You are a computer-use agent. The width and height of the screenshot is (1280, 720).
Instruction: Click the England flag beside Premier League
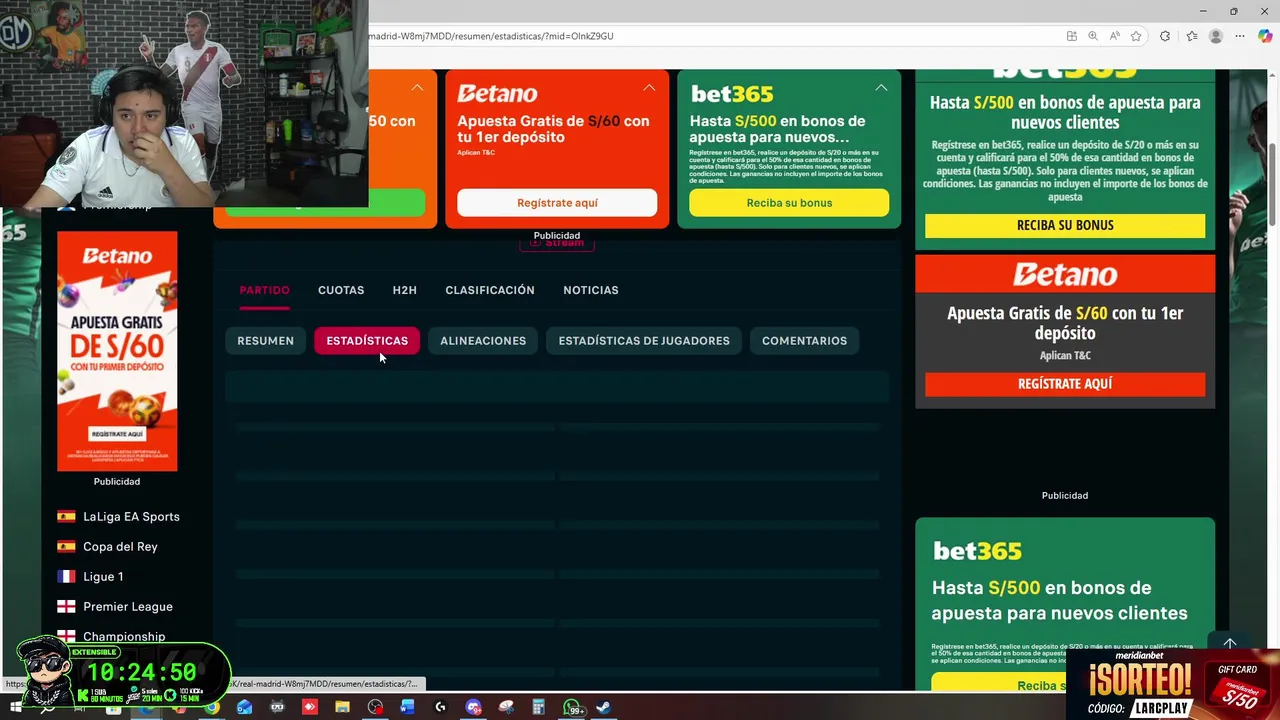[x=66, y=607]
